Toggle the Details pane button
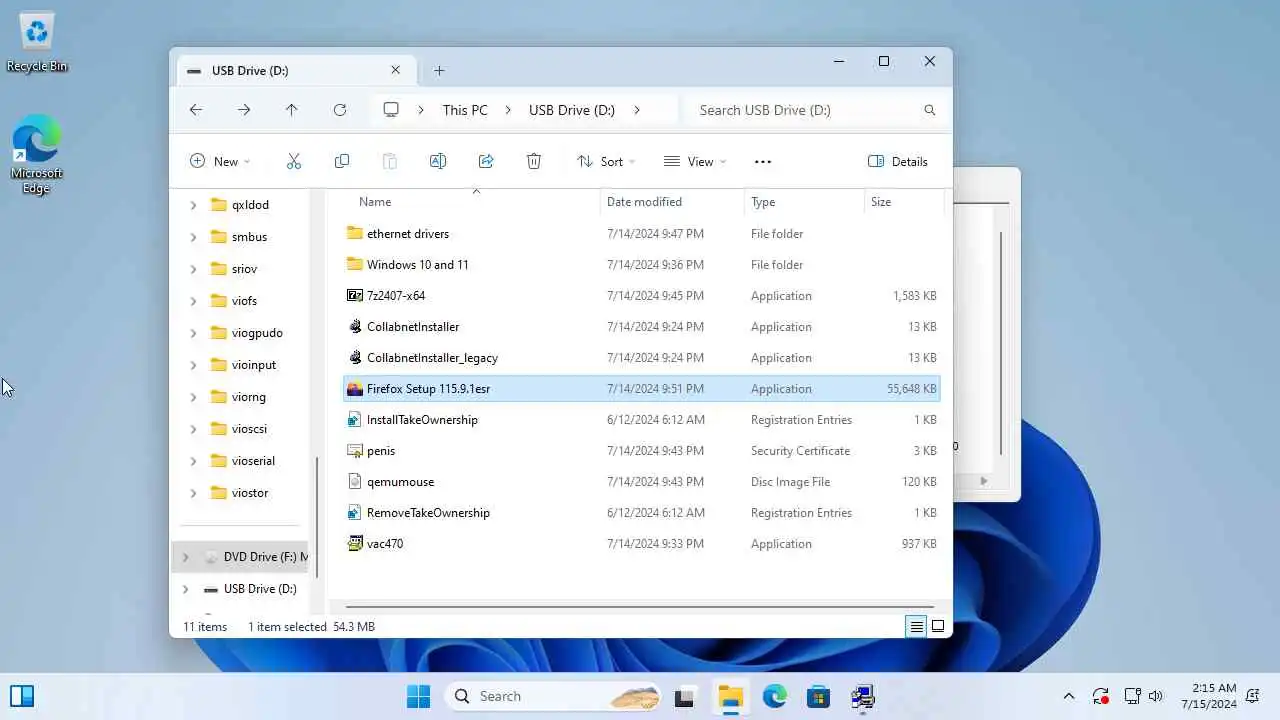Viewport: 1280px width, 720px height. pos(898,161)
